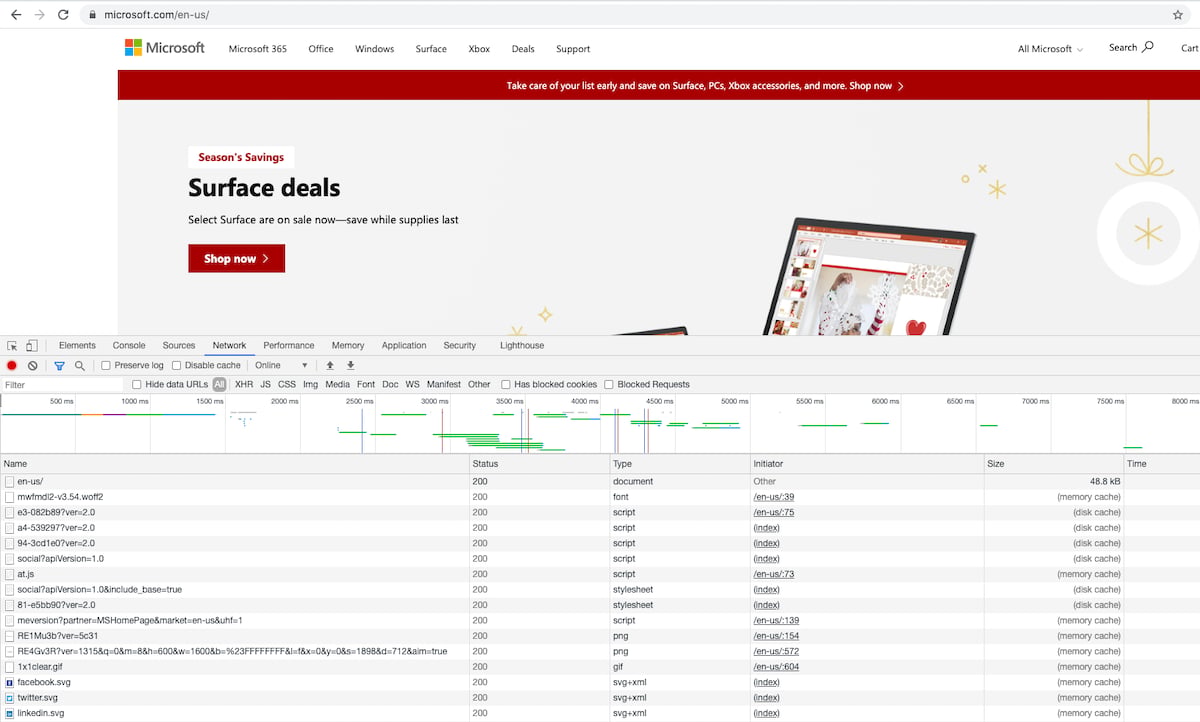Select the mwfmdl2-v3.54.woff2 request
Screen dimensions: 1200x722
(x=600, y=497)
